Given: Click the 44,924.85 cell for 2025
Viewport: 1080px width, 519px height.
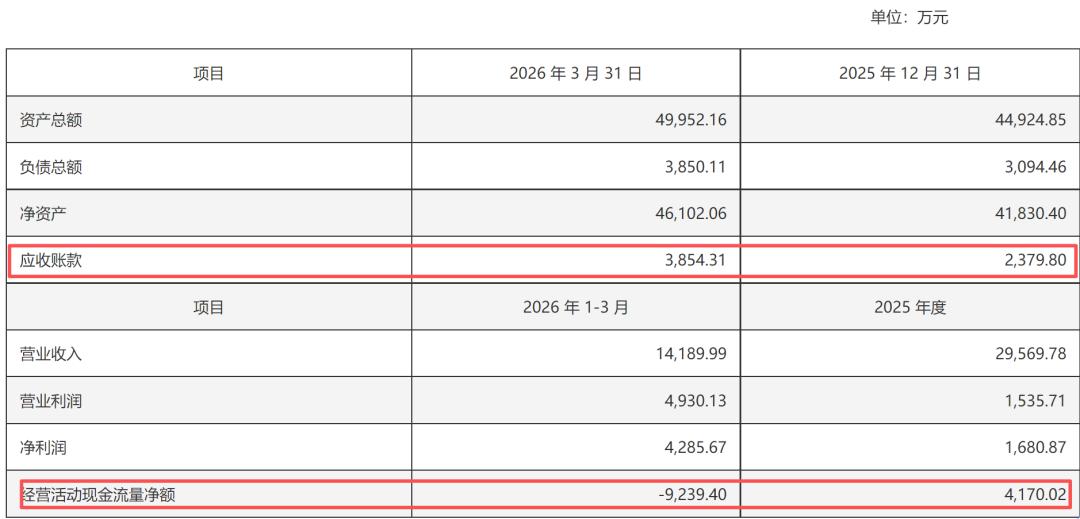Looking at the screenshot, I should 1027,120.
